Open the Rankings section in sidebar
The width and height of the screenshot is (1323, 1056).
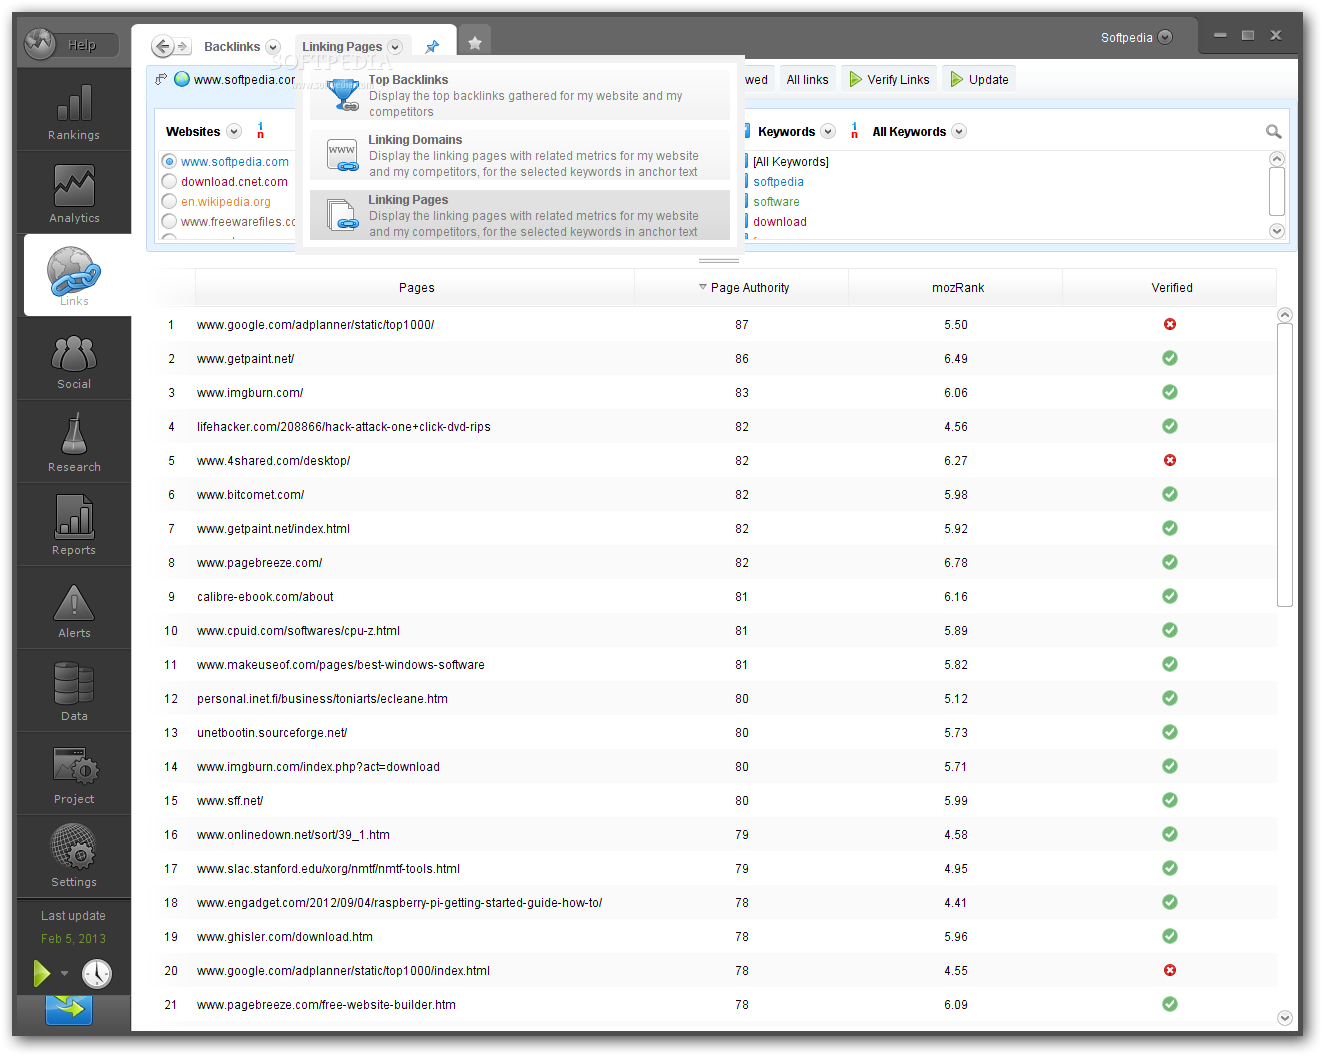point(74,111)
